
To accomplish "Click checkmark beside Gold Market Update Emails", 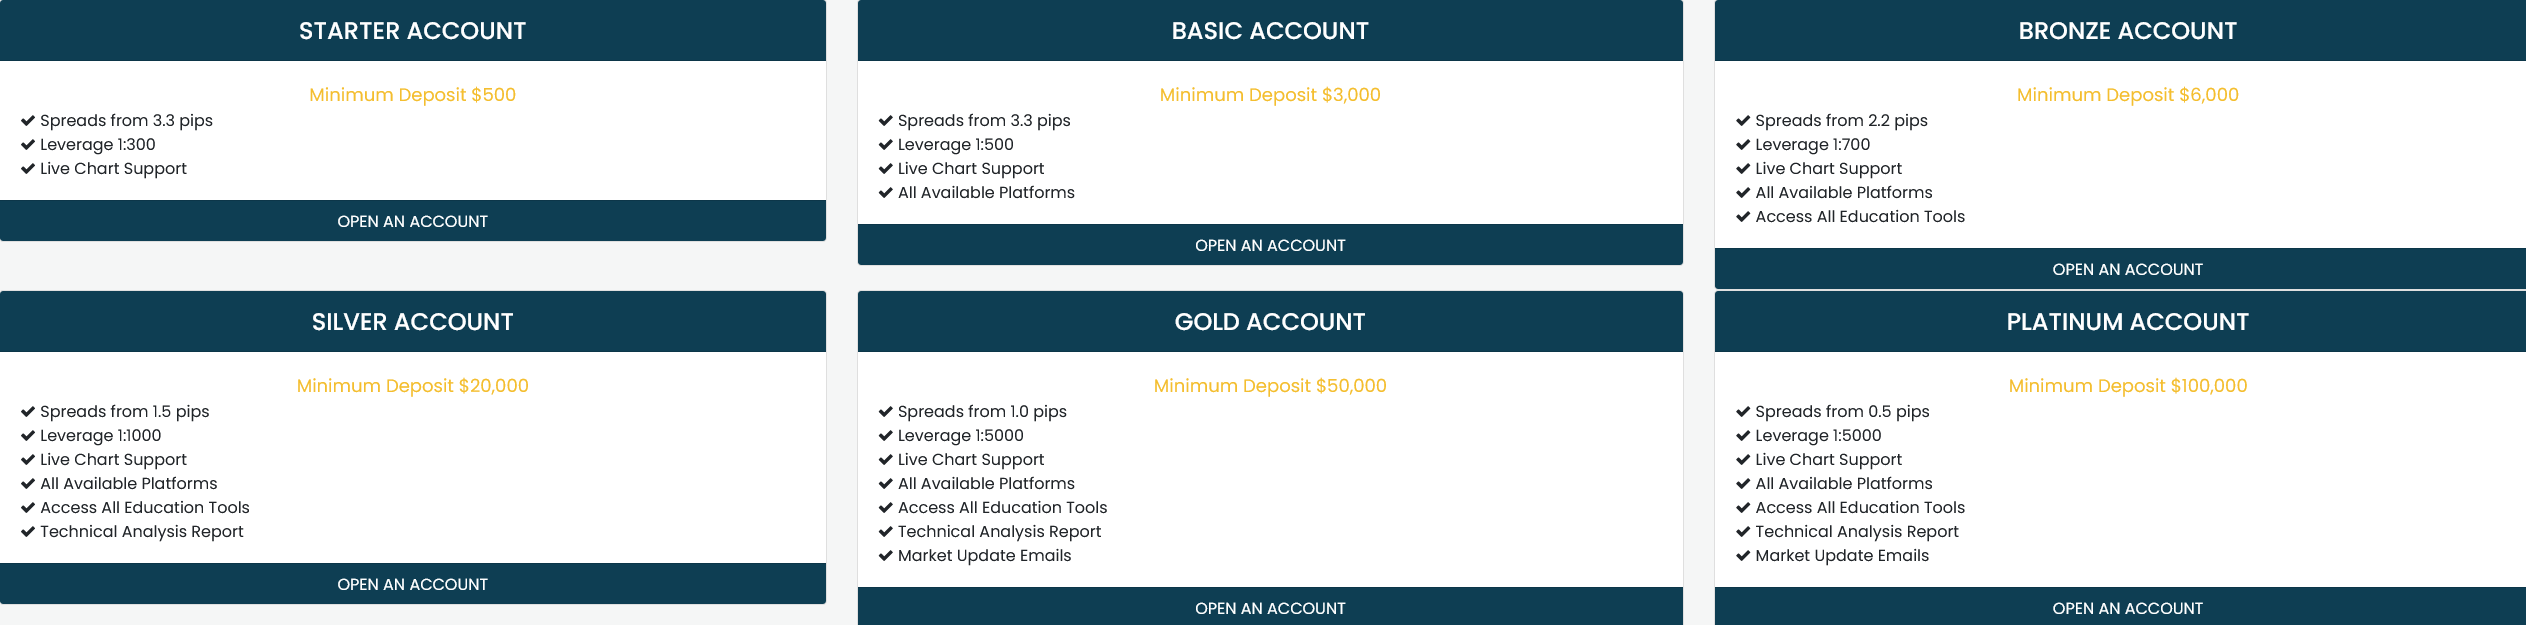I will [885, 556].
